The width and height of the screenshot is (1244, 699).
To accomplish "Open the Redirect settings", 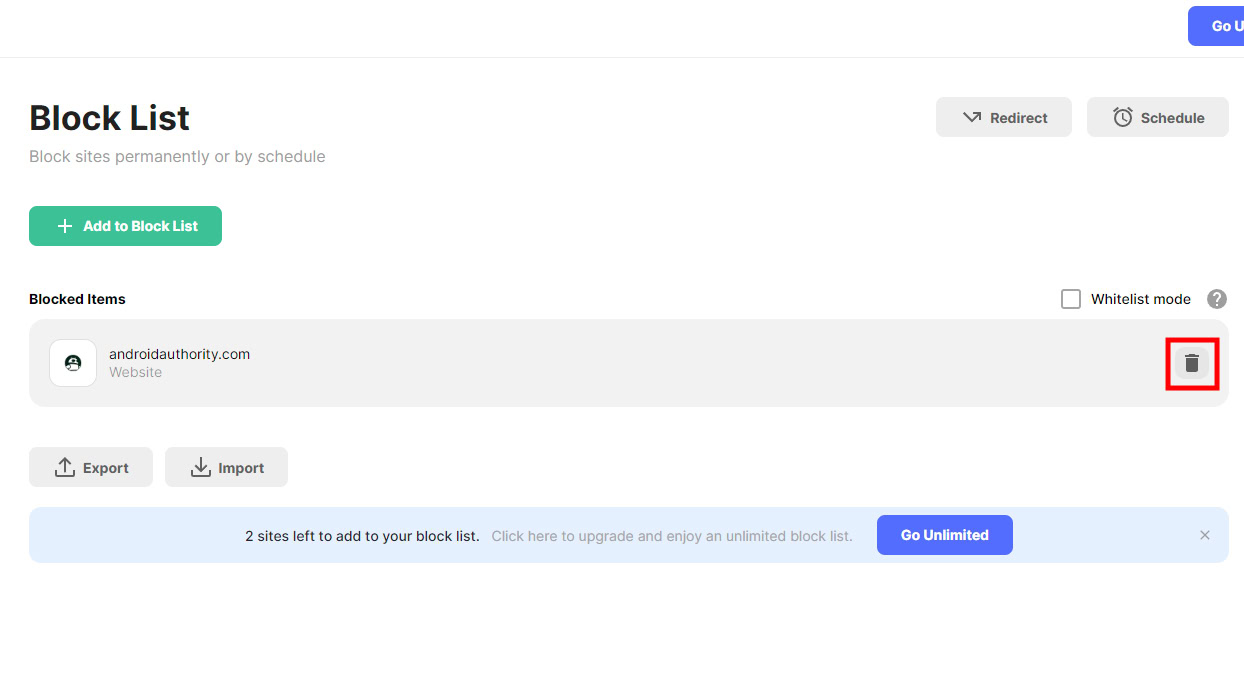I will (x=1003, y=117).
